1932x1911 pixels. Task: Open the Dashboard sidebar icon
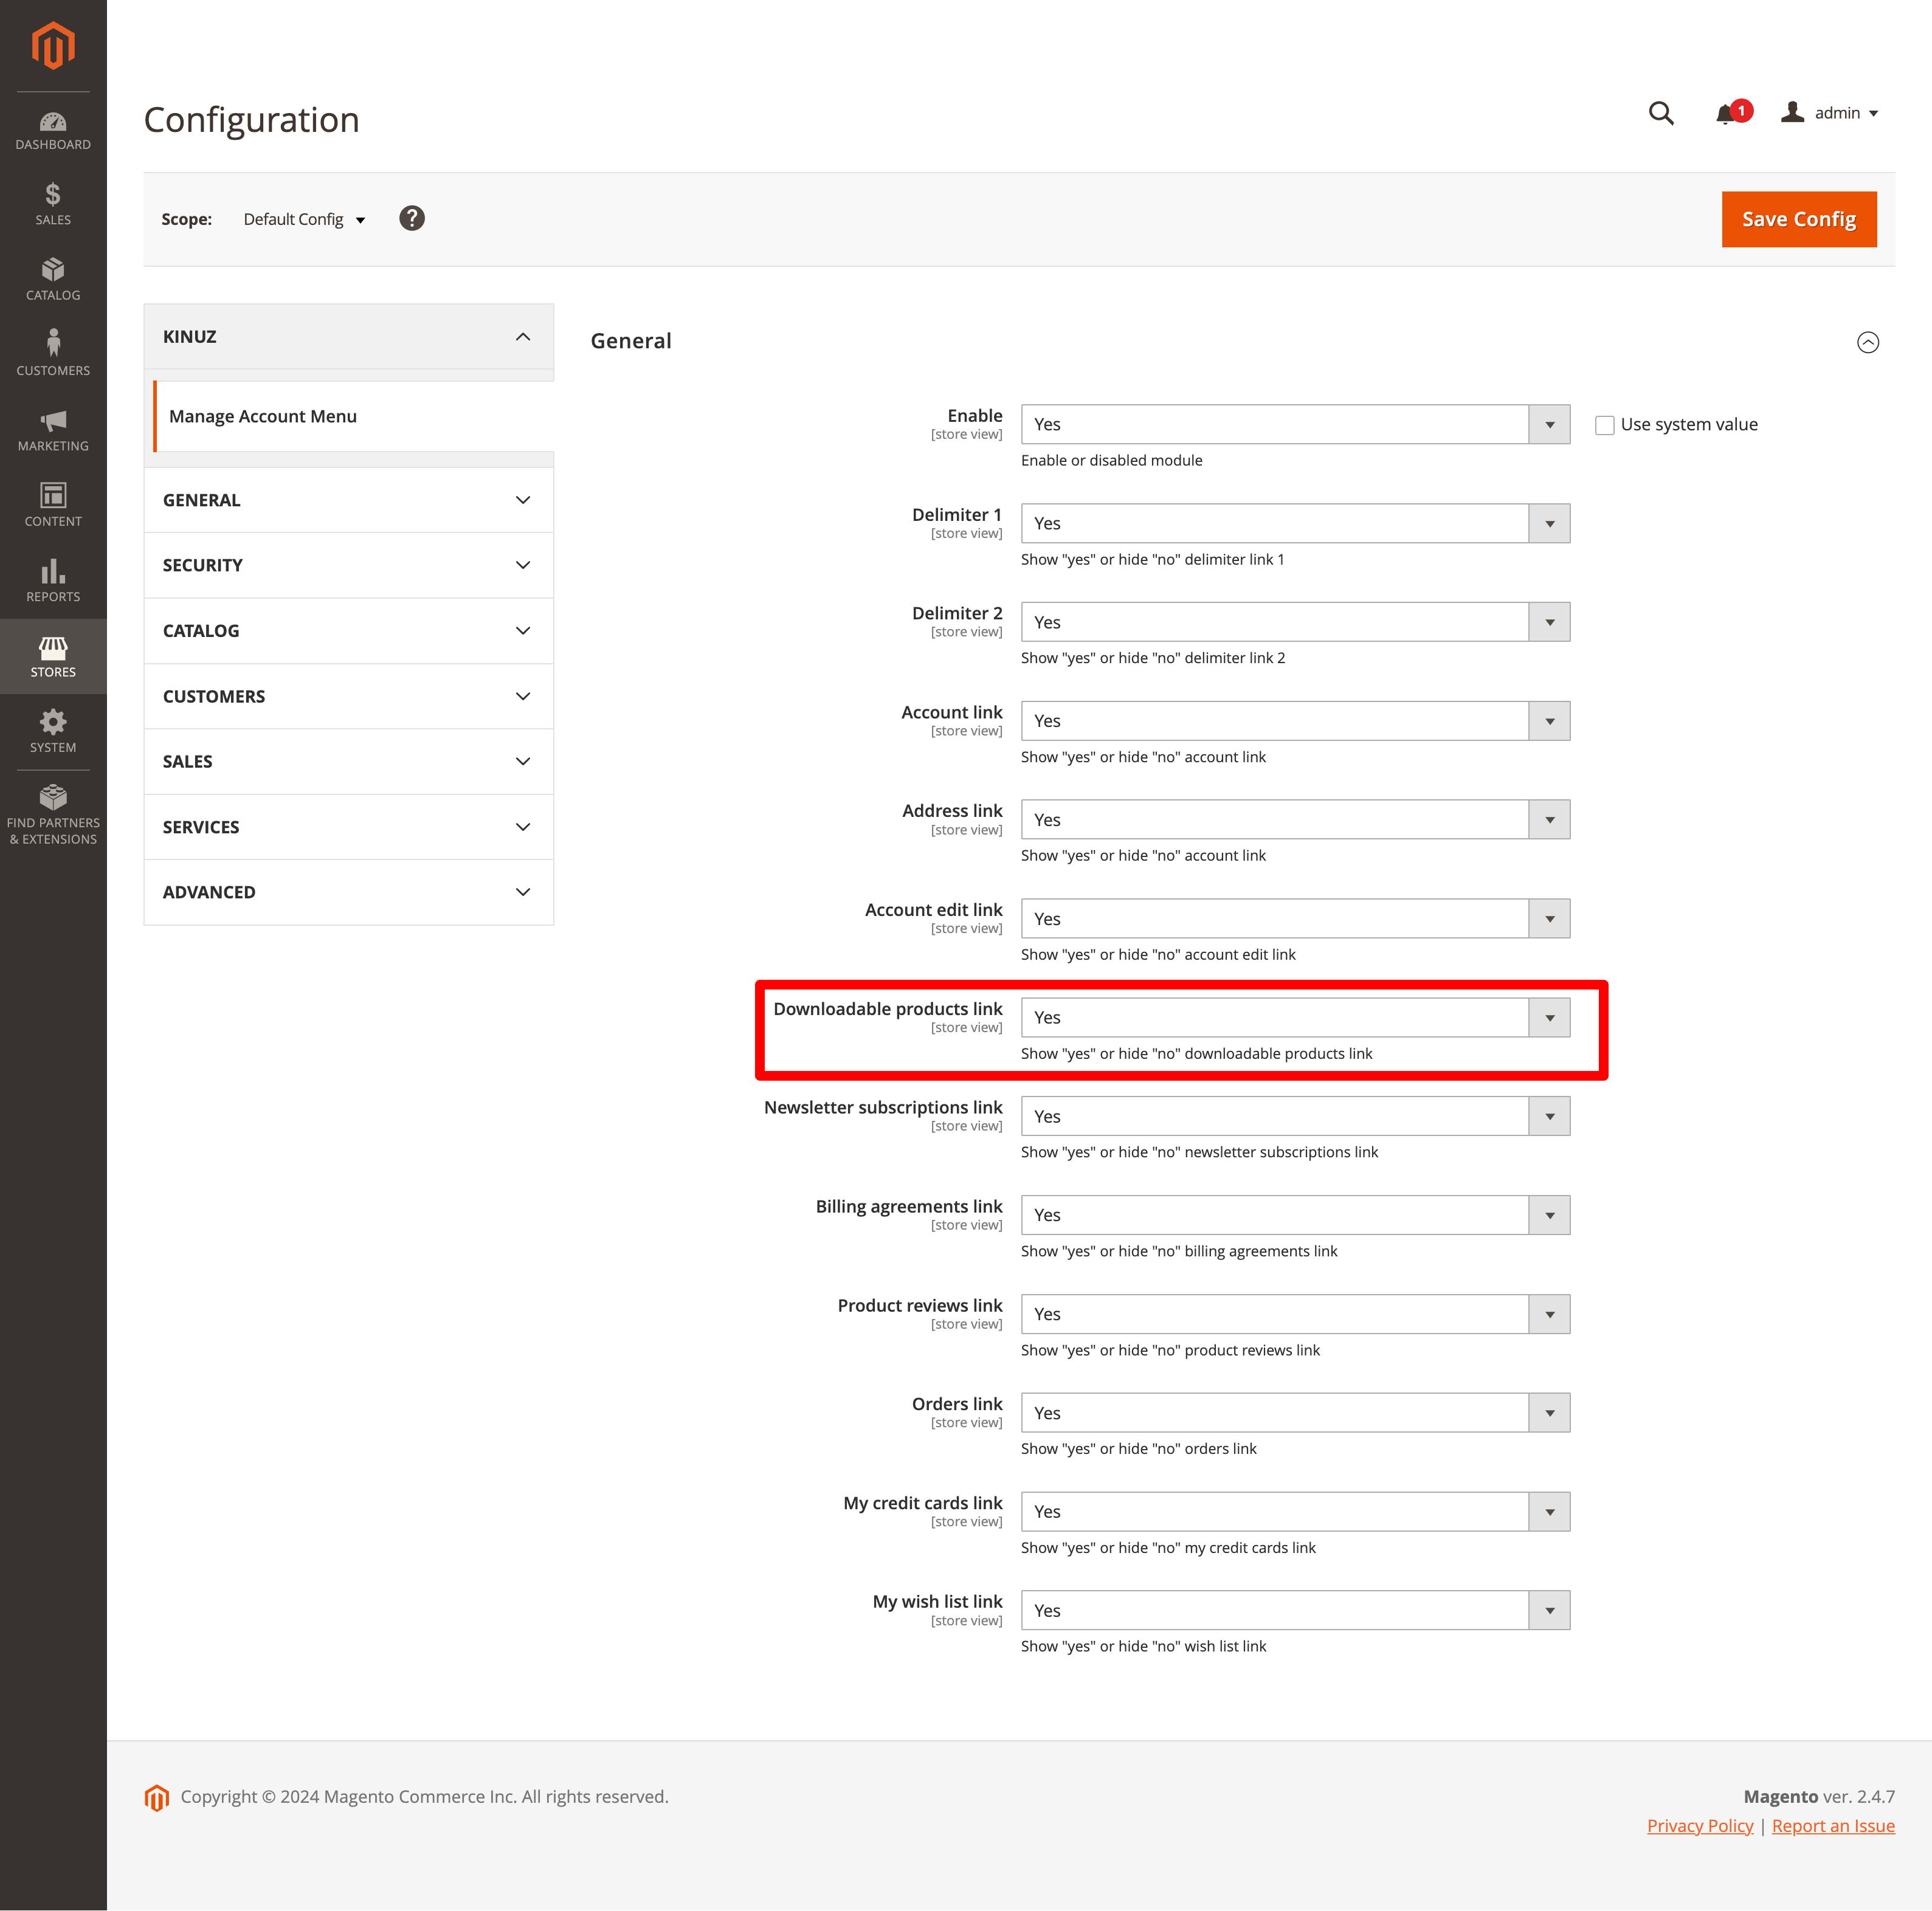53,131
